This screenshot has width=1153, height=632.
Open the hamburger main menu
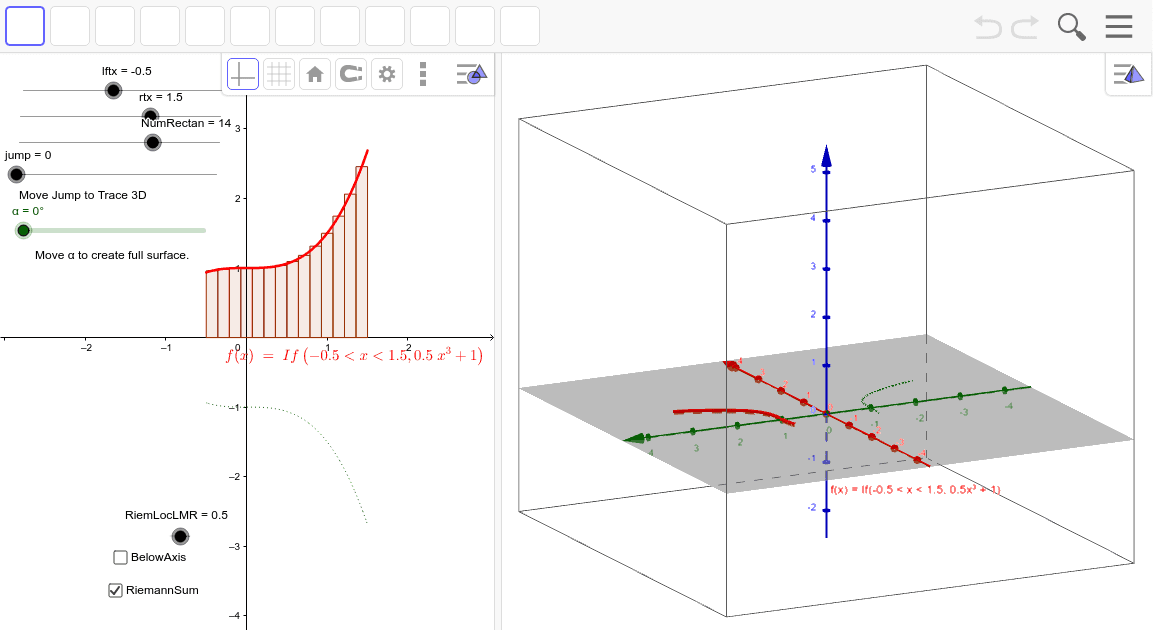pyautogui.click(x=1119, y=26)
